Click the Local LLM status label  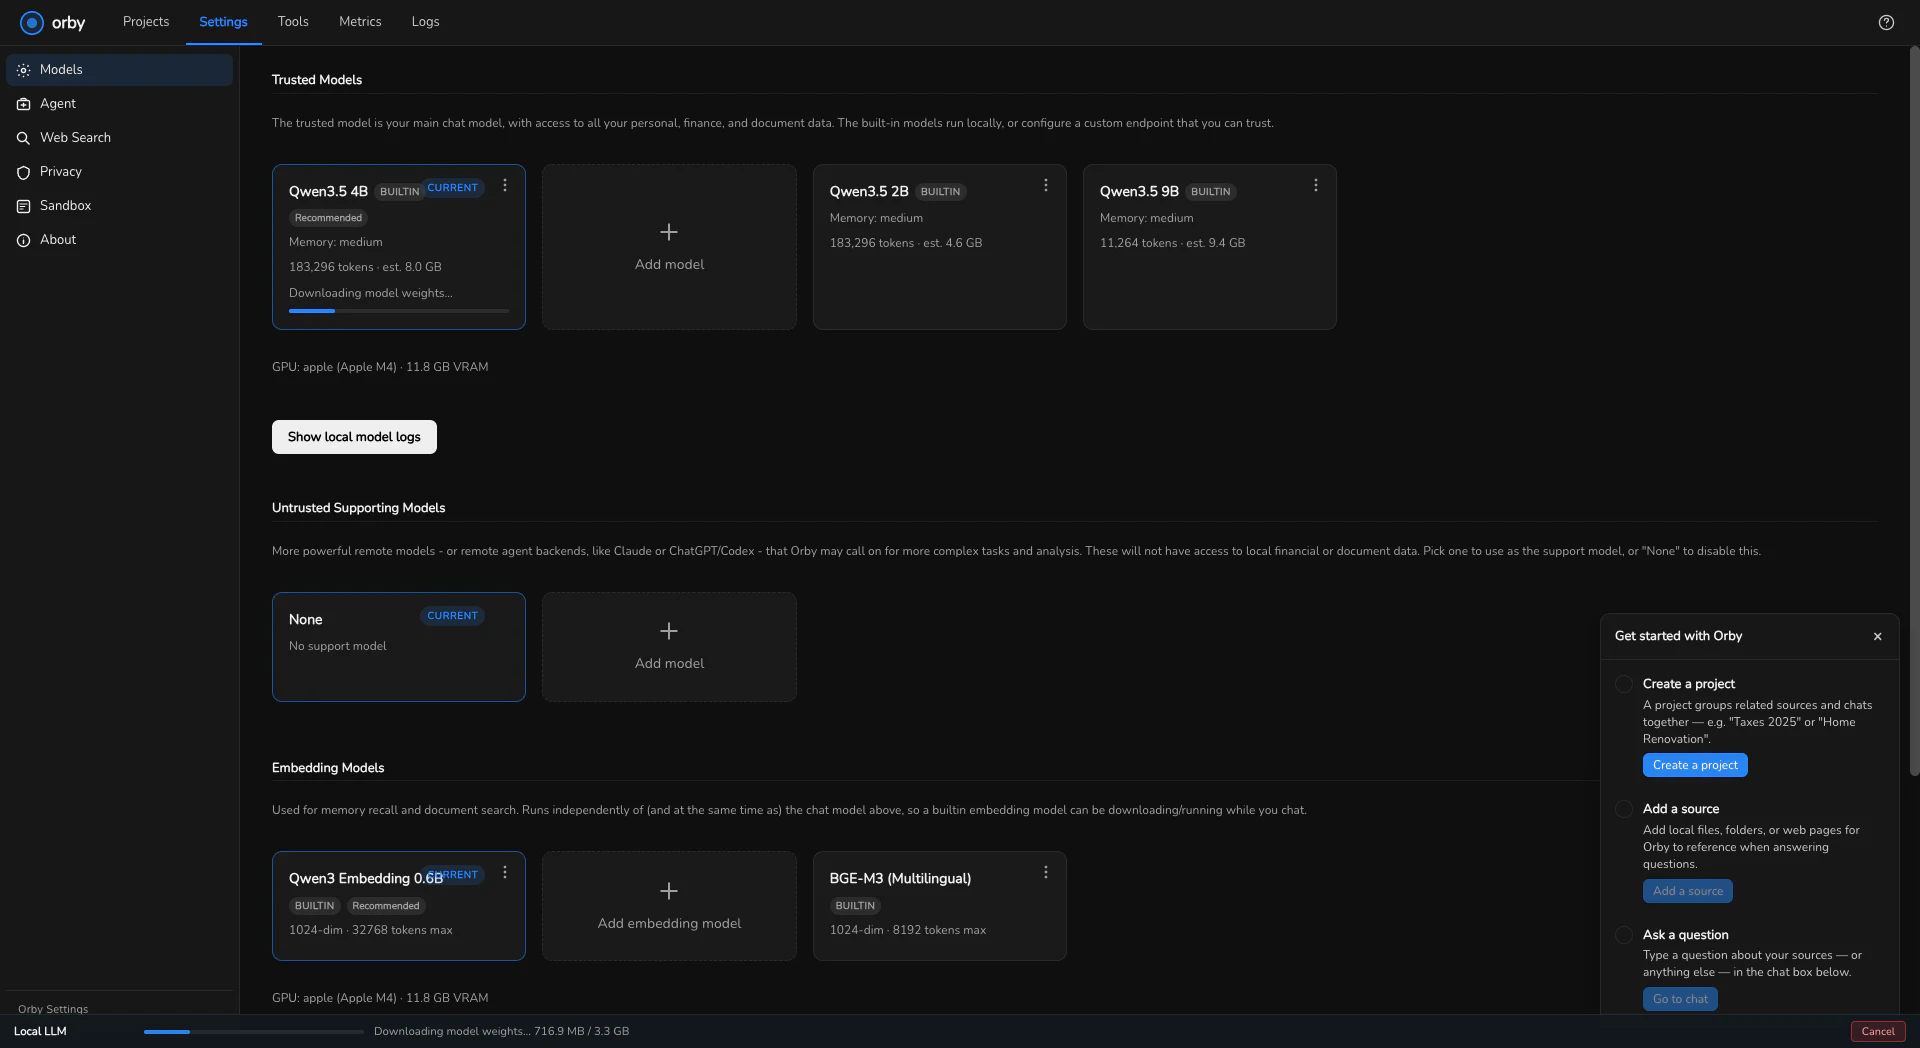click(x=40, y=1031)
